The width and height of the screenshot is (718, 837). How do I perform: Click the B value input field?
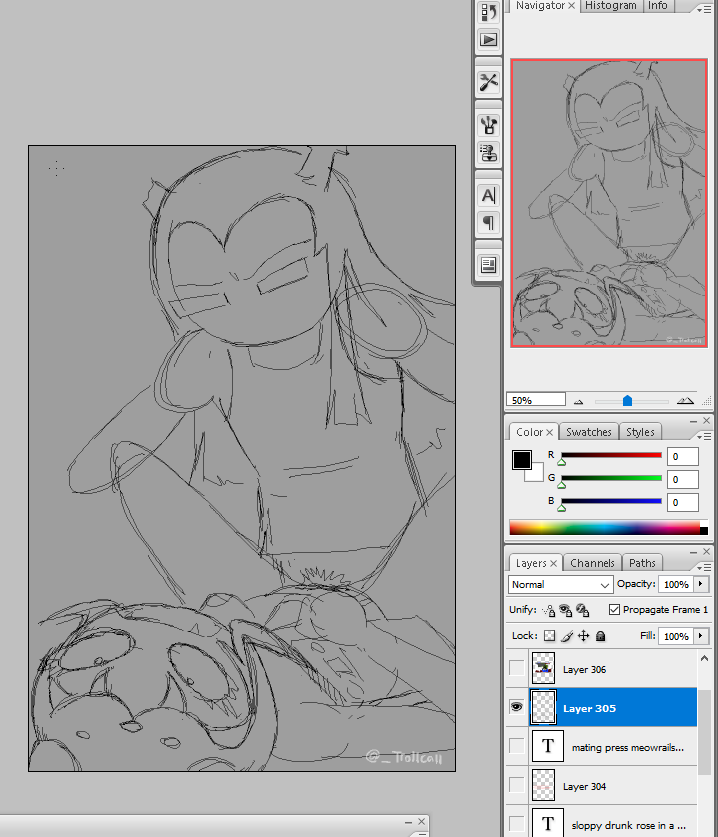coord(683,502)
